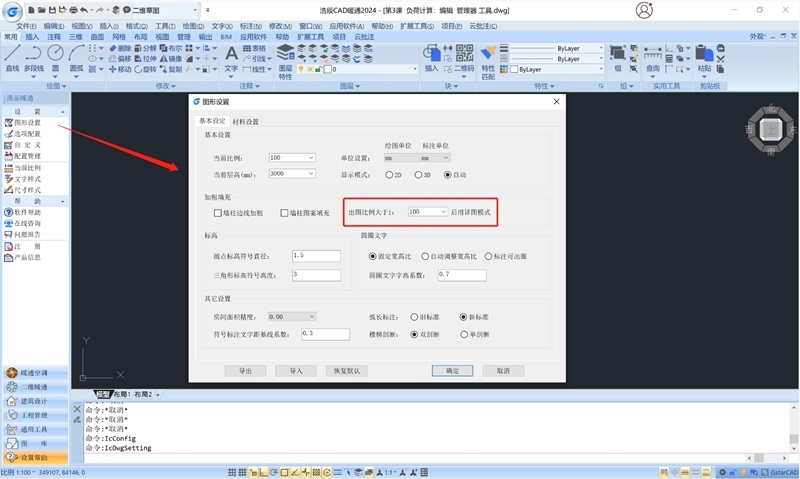This screenshot has height=479, width=800.
Task: Select the 直线 line tool
Action: click(12, 58)
